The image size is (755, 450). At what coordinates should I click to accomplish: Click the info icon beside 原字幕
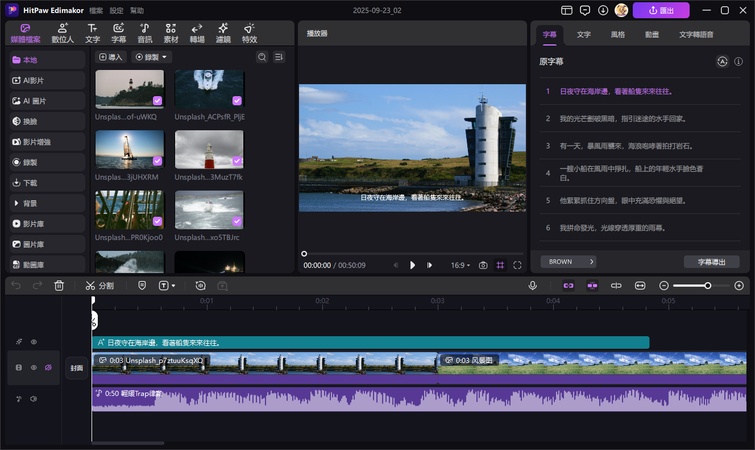[738, 62]
